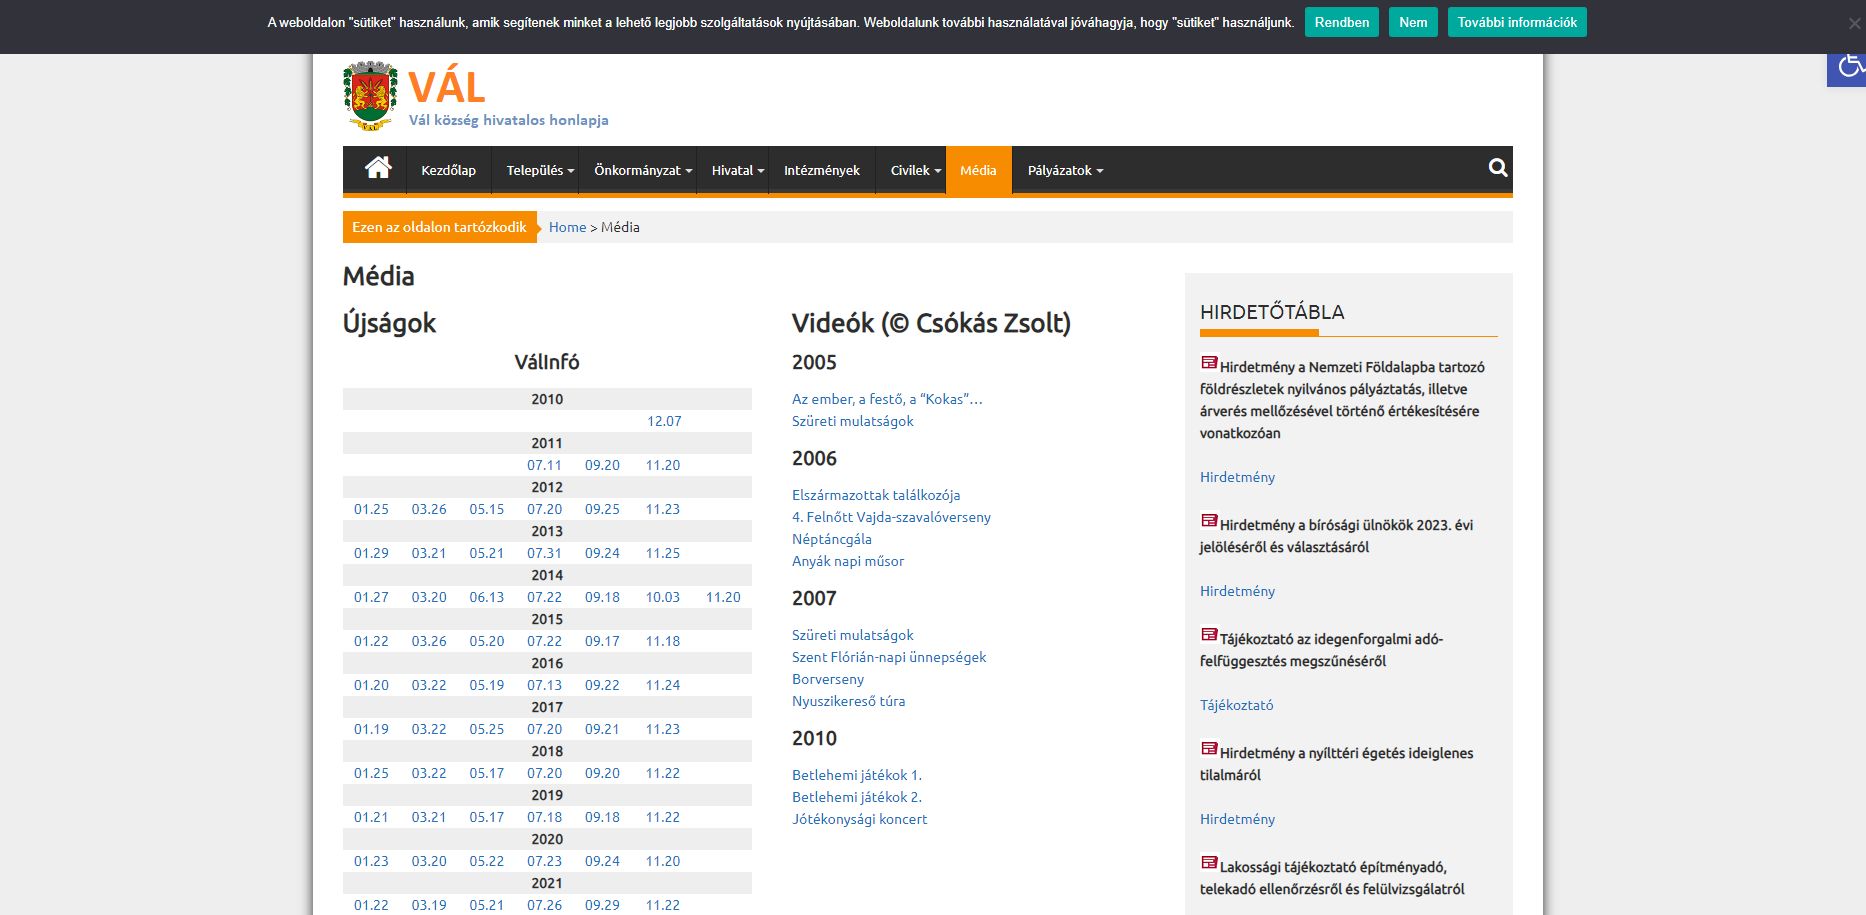Open the 2011 VálInfó issue 07.11
This screenshot has width=1866, height=915.
click(544, 465)
